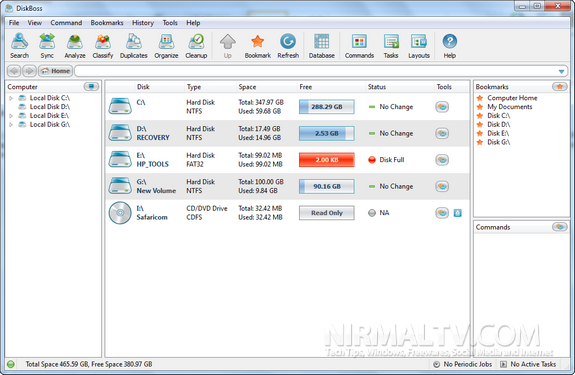This screenshot has width=575, height=375.
Task: Click the No Periodic Jobs icon
Action: (436, 364)
